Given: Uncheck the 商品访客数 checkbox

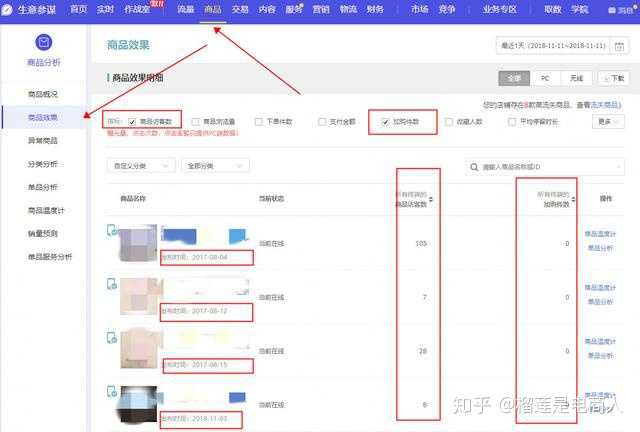Looking at the screenshot, I should 132,122.
